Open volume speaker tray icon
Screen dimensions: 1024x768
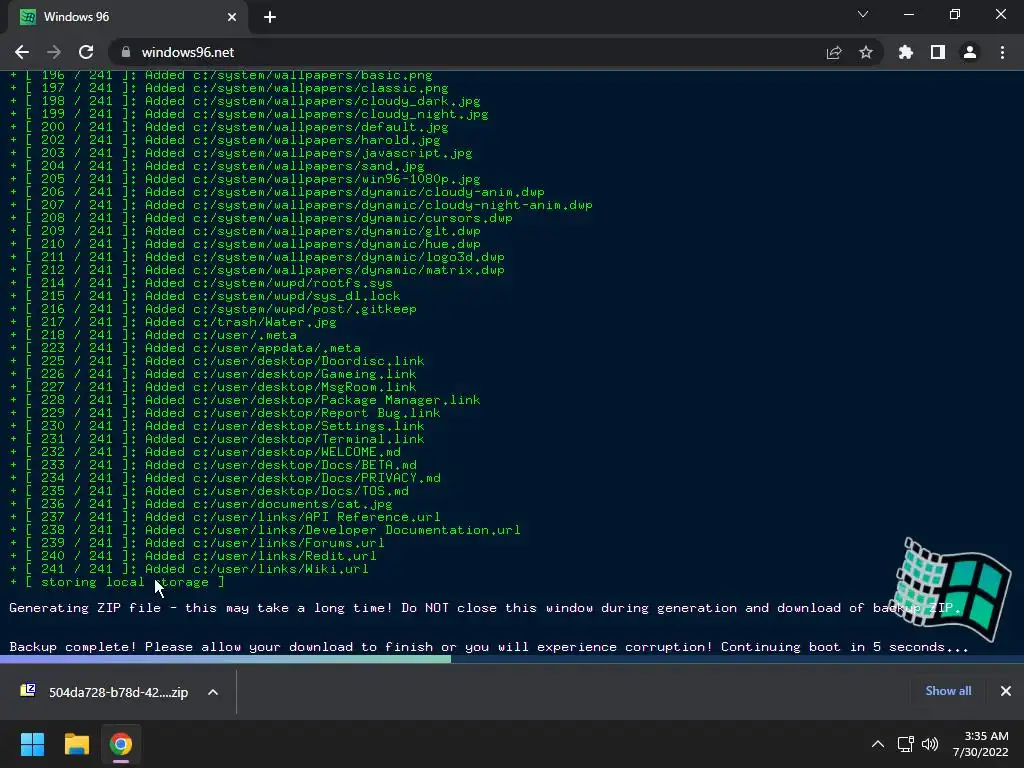(x=930, y=744)
